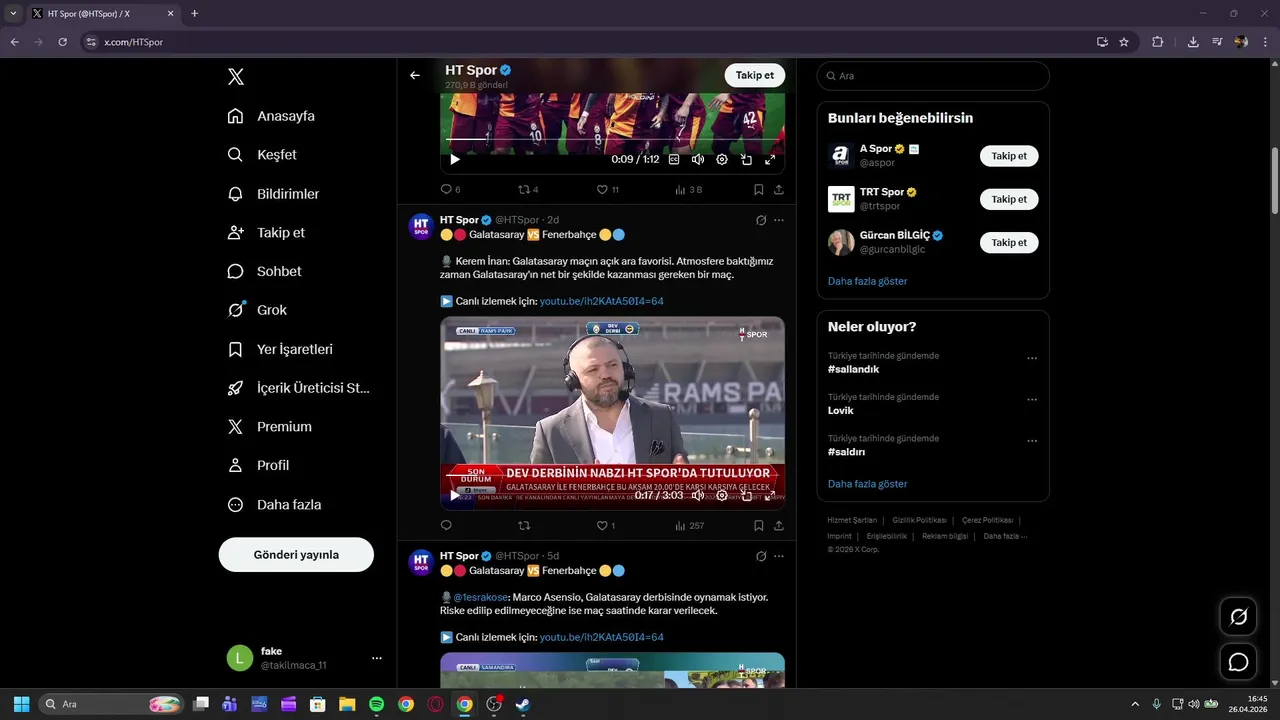
Task: Bookmark the top video post
Action: click(759, 189)
